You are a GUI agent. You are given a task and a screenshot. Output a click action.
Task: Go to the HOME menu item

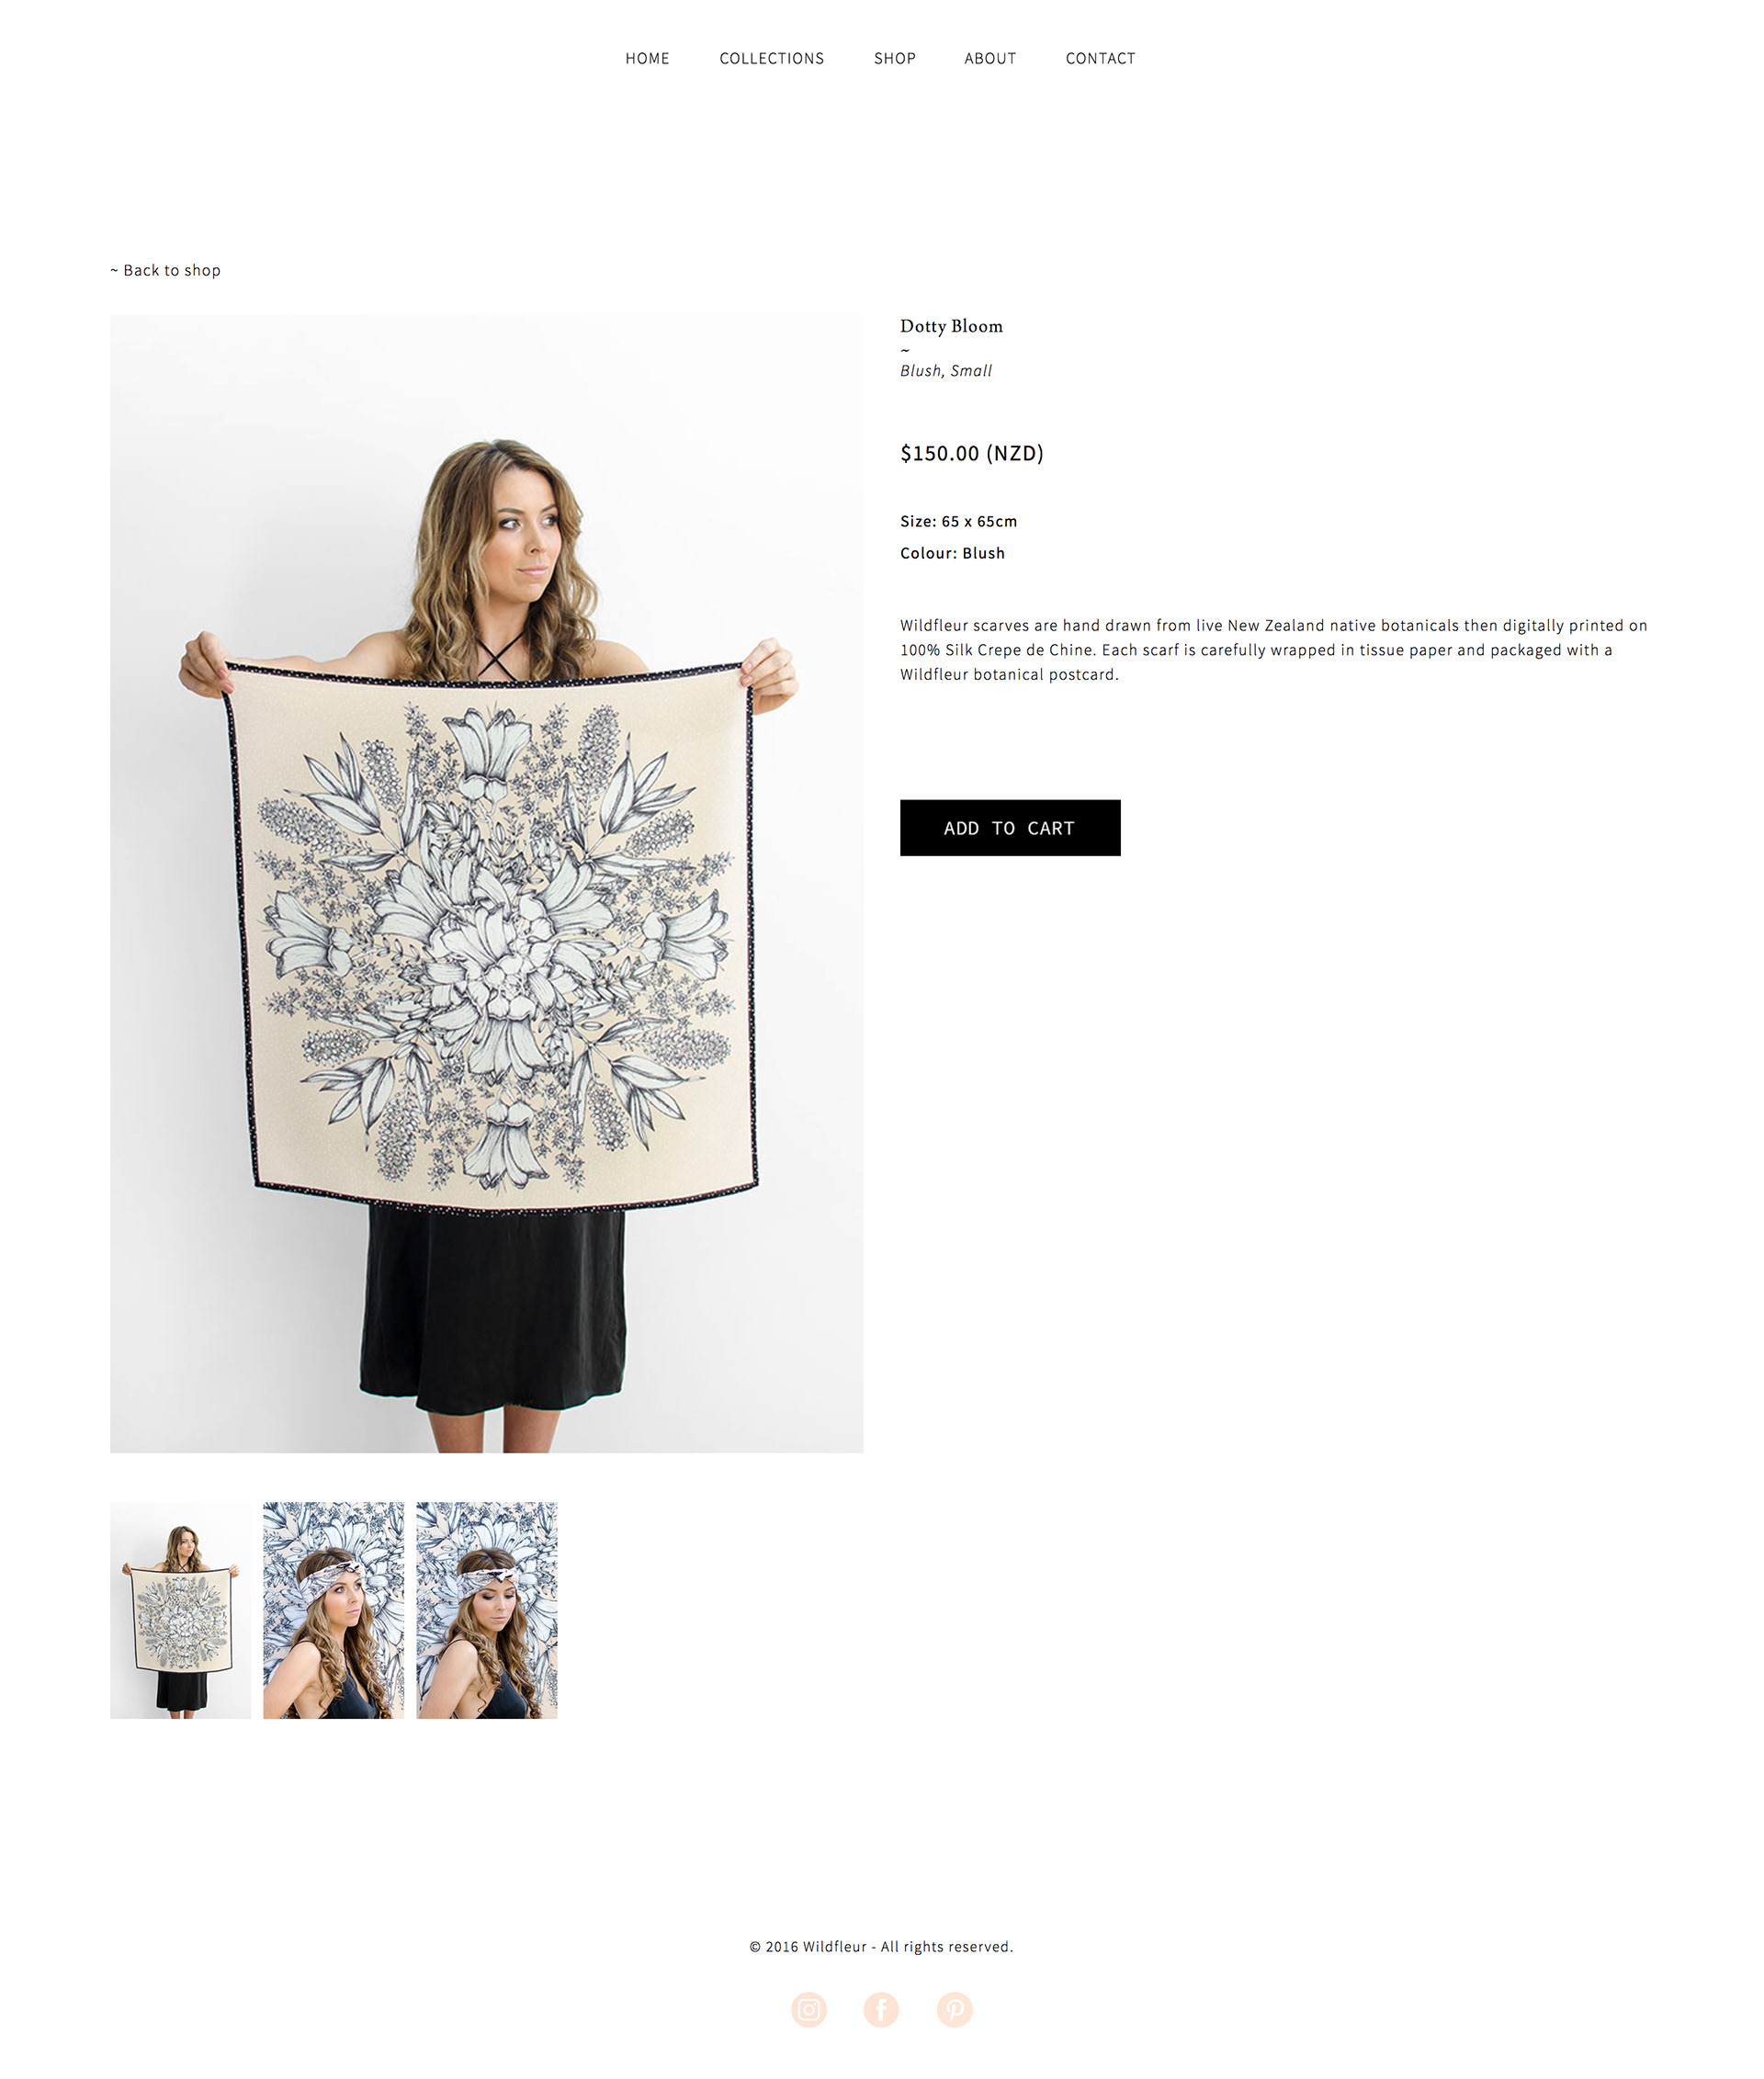647,59
